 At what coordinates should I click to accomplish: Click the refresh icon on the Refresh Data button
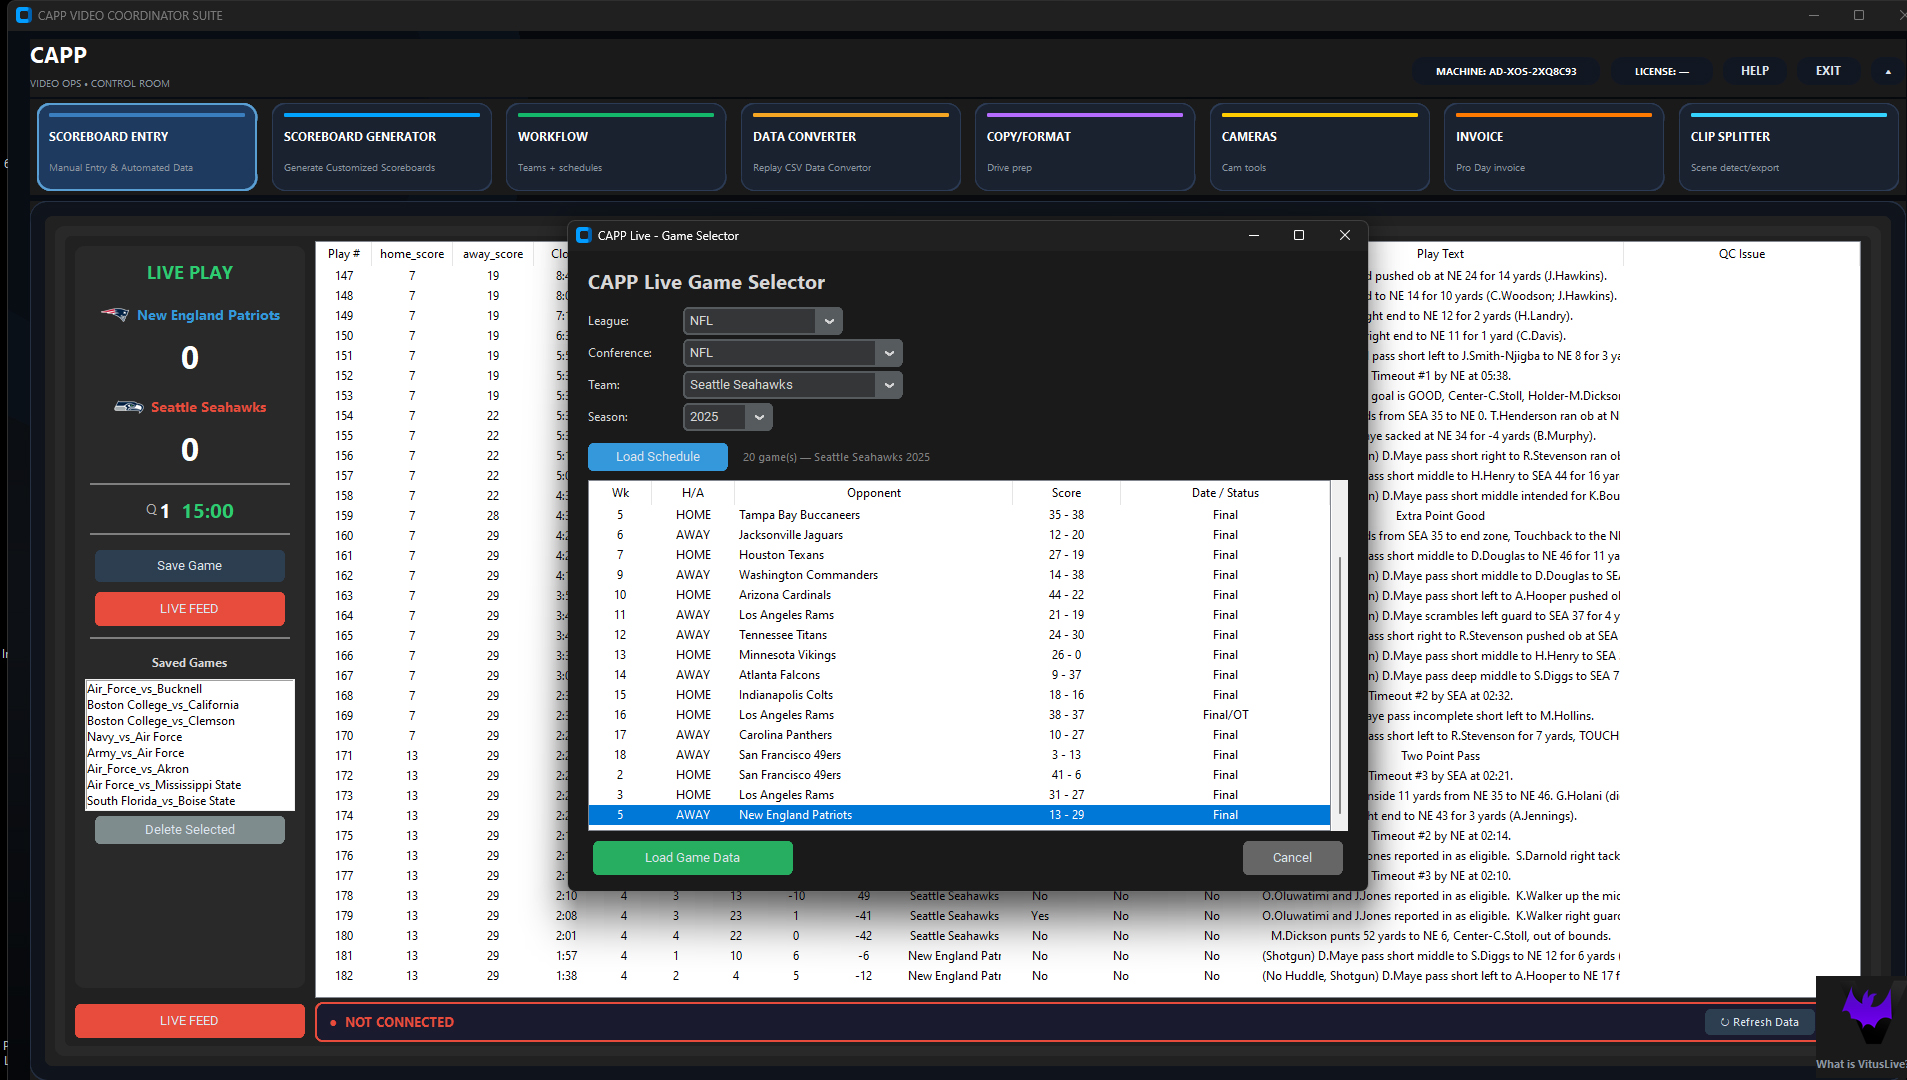tap(1724, 1021)
